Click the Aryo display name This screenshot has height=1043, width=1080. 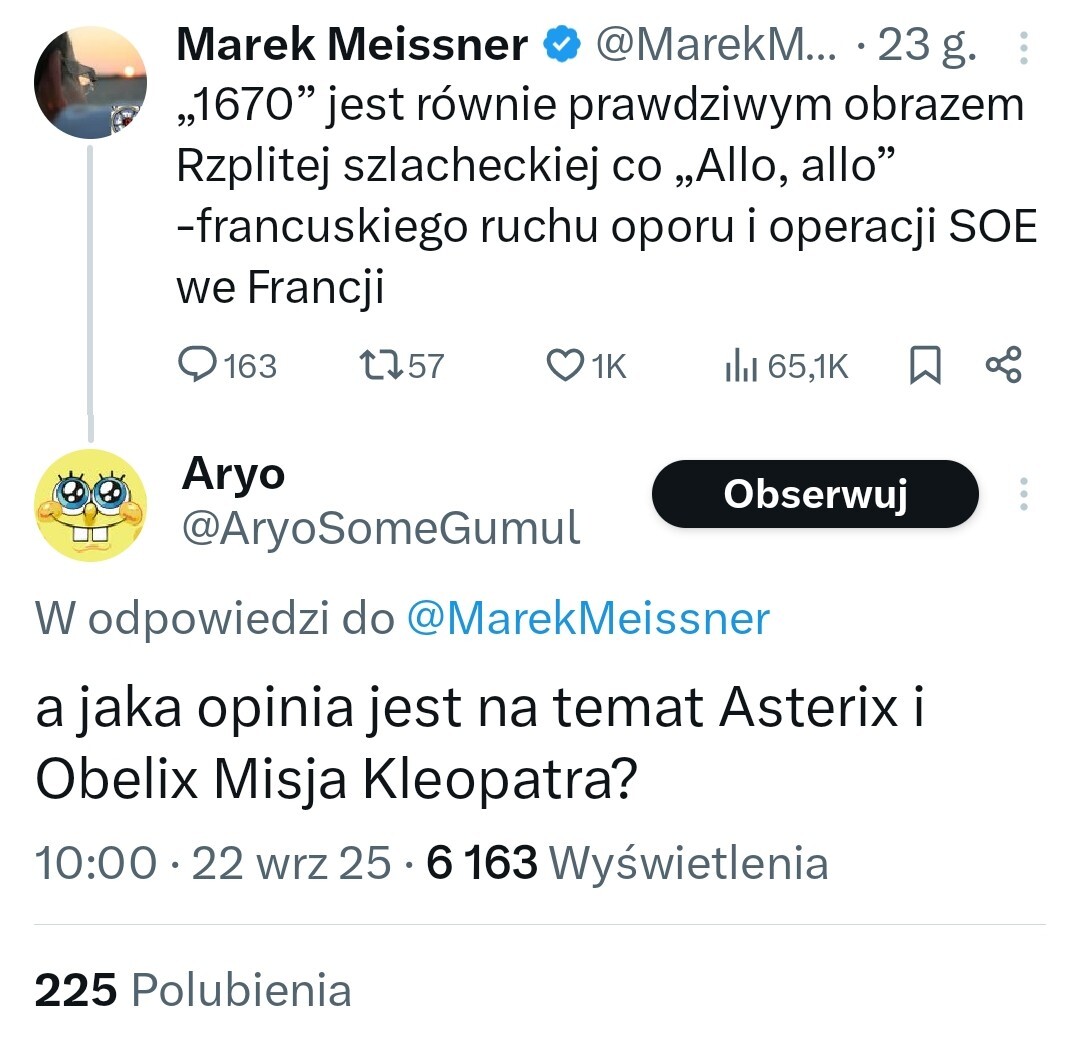coord(233,474)
